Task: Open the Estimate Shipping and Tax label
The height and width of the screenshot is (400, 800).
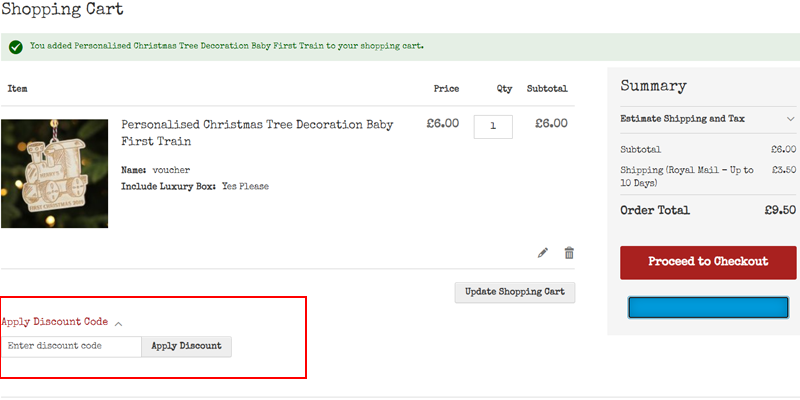Action: pyautogui.click(x=682, y=119)
